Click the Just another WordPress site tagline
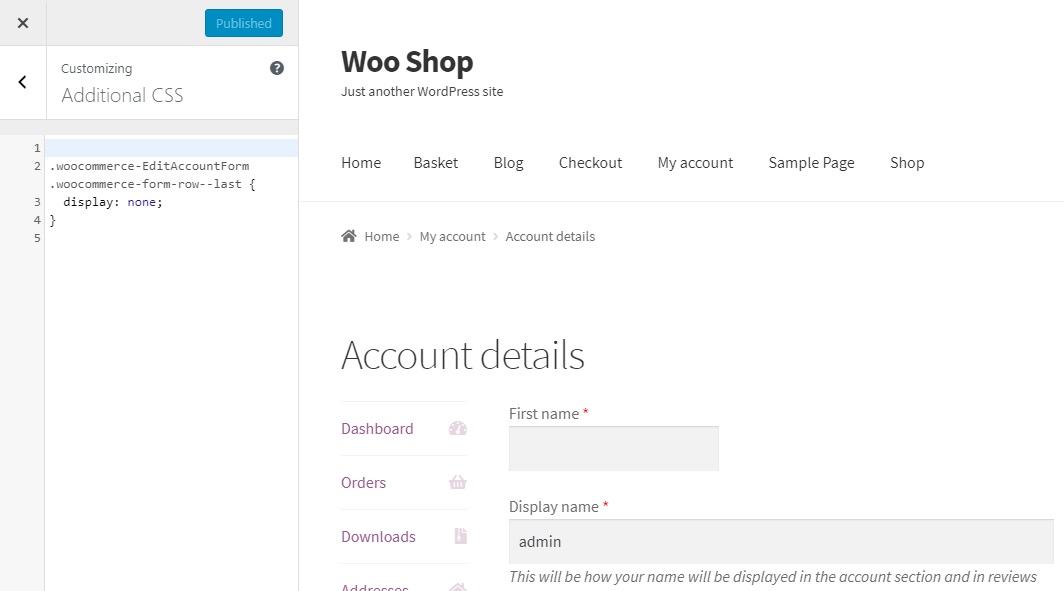1064x591 pixels. pos(422,92)
